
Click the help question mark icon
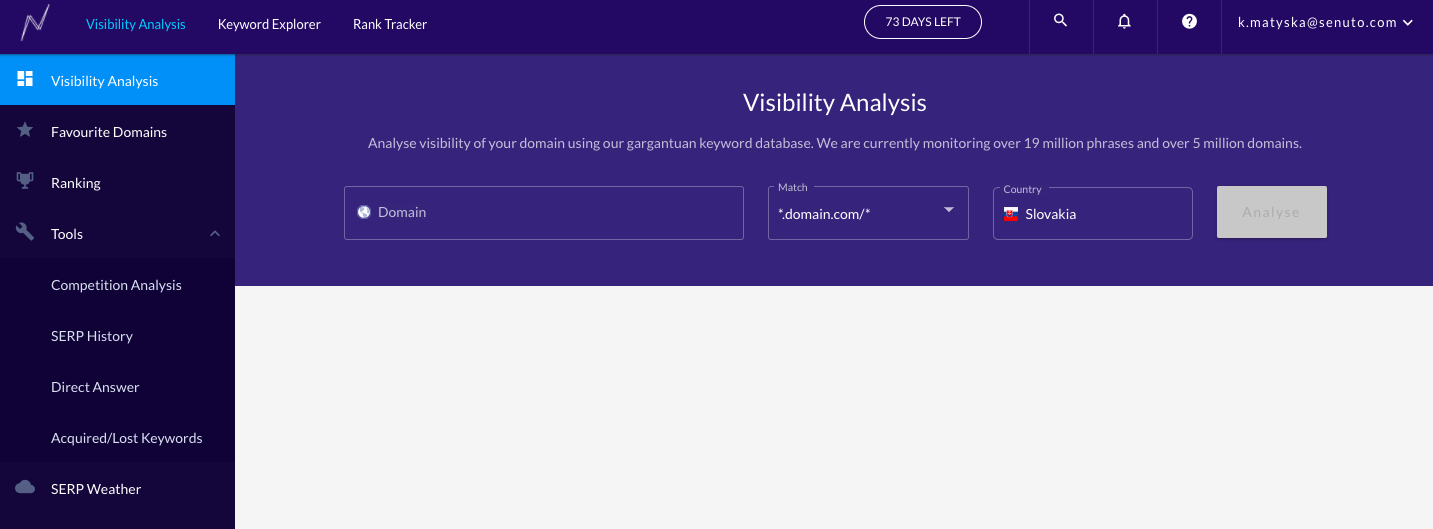coord(1189,21)
